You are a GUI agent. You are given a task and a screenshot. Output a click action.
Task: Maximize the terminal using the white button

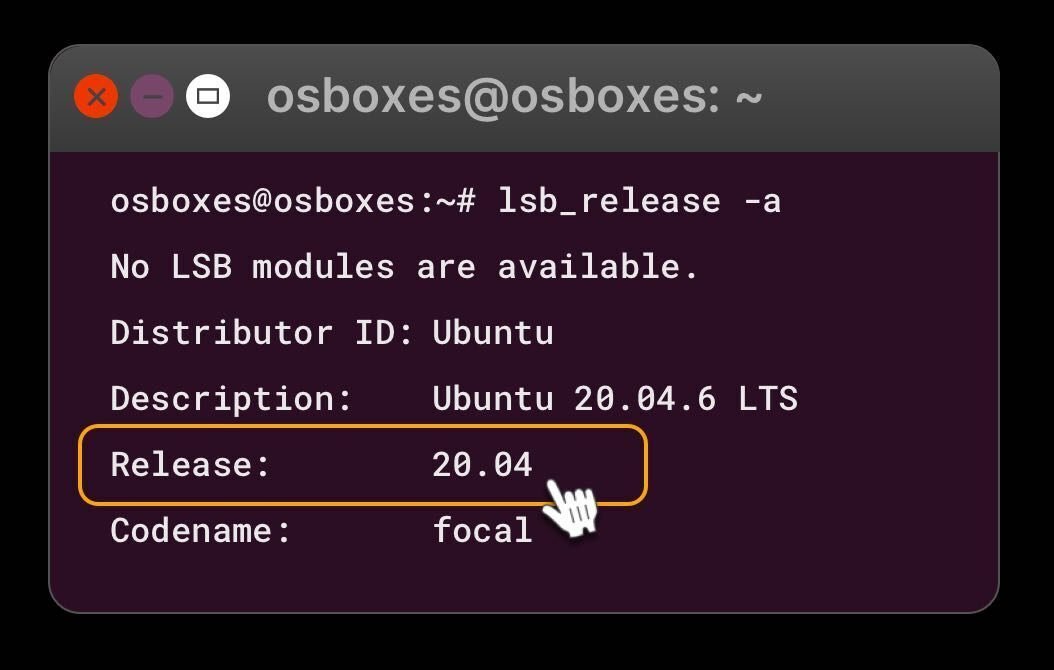coord(208,97)
